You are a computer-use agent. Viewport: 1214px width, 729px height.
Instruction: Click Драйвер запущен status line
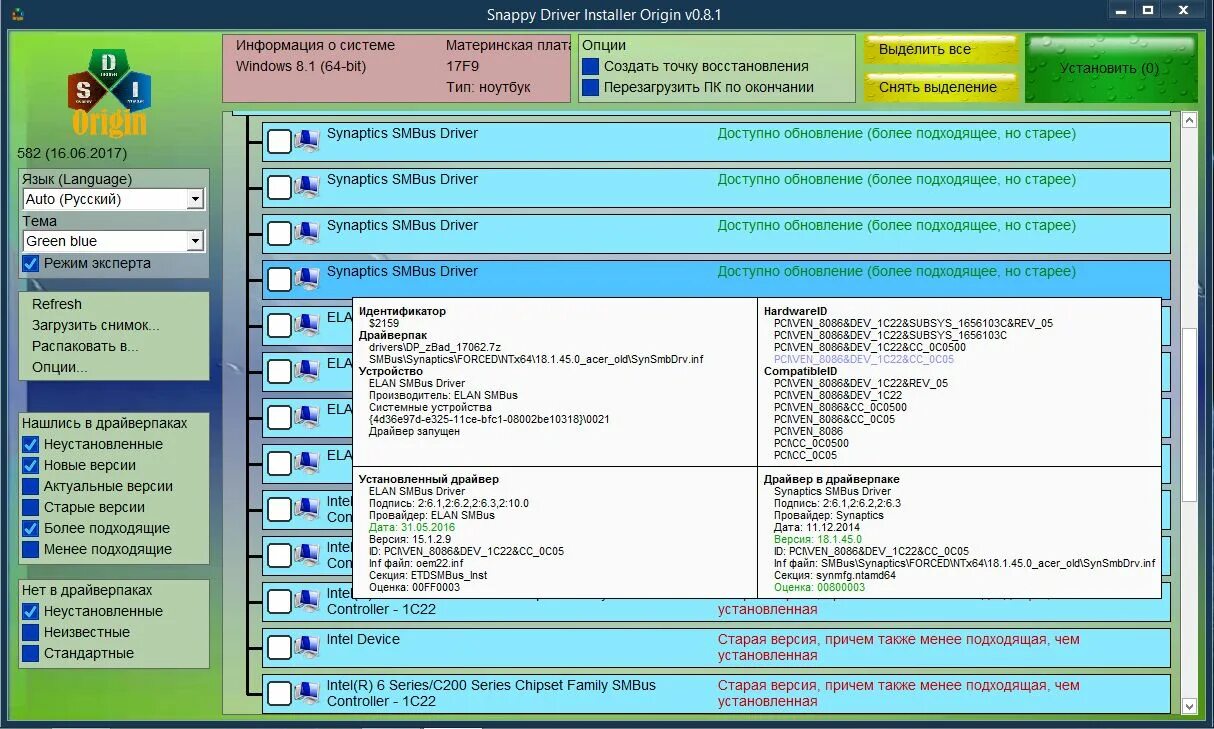click(x=414, y=431)
